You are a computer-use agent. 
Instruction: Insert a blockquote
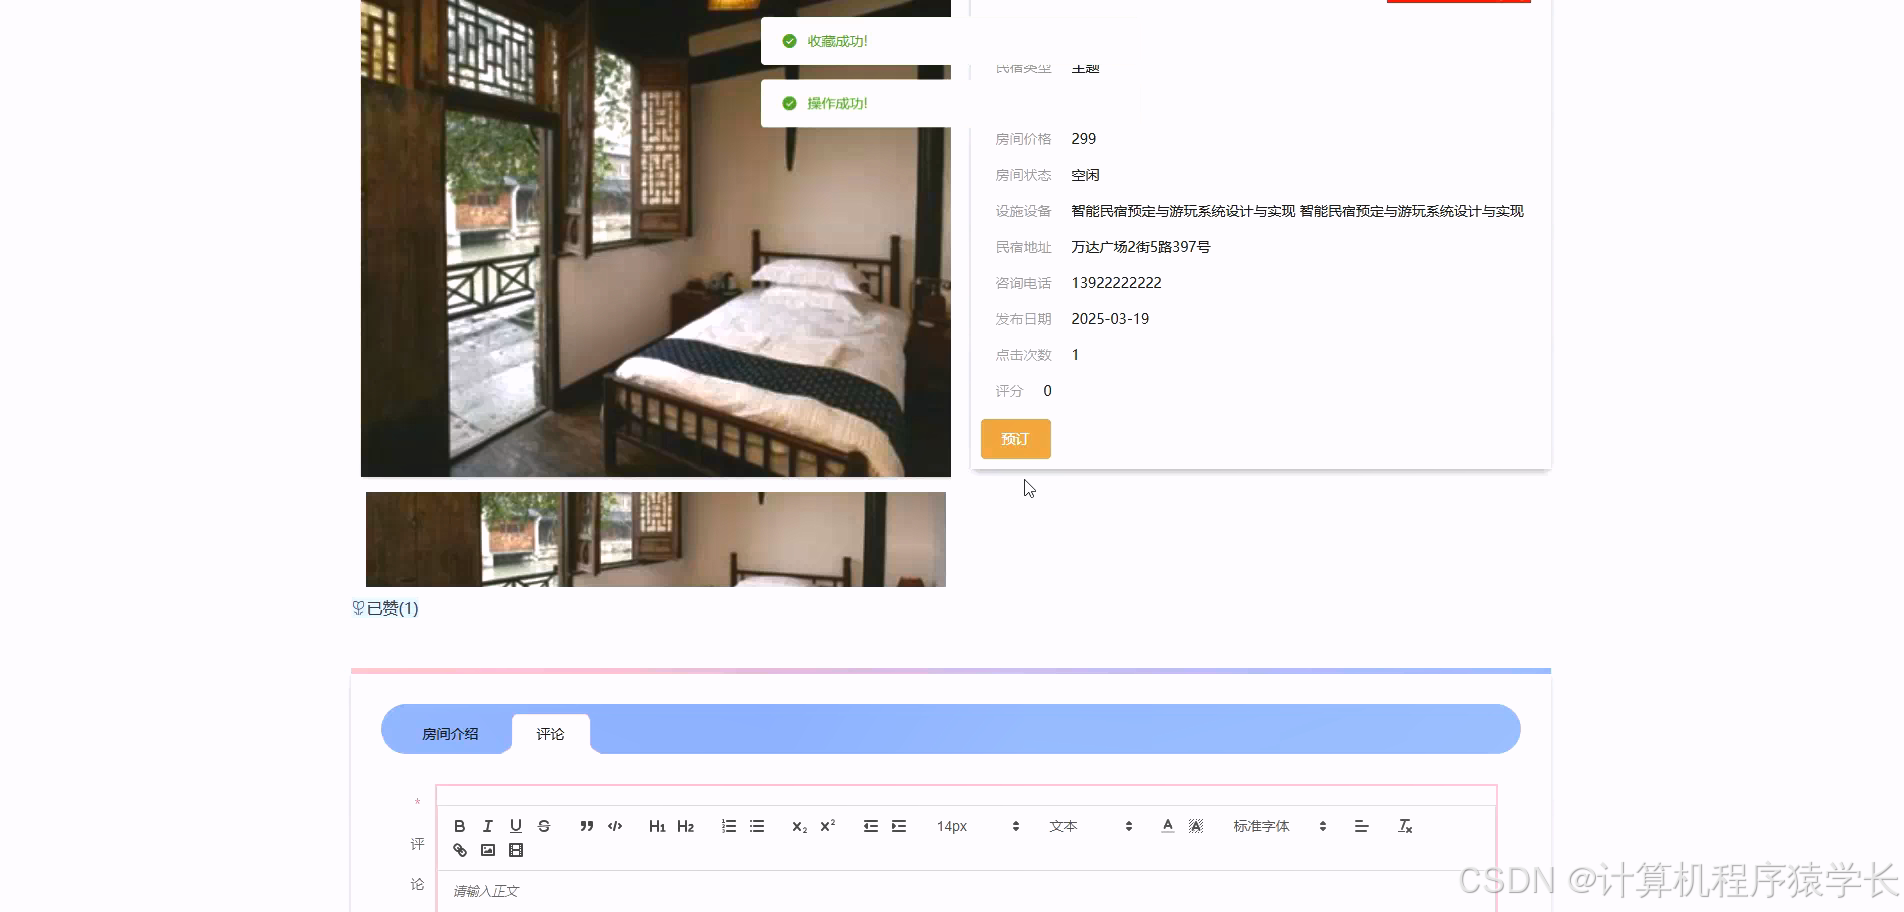click(x=586, y=825)
